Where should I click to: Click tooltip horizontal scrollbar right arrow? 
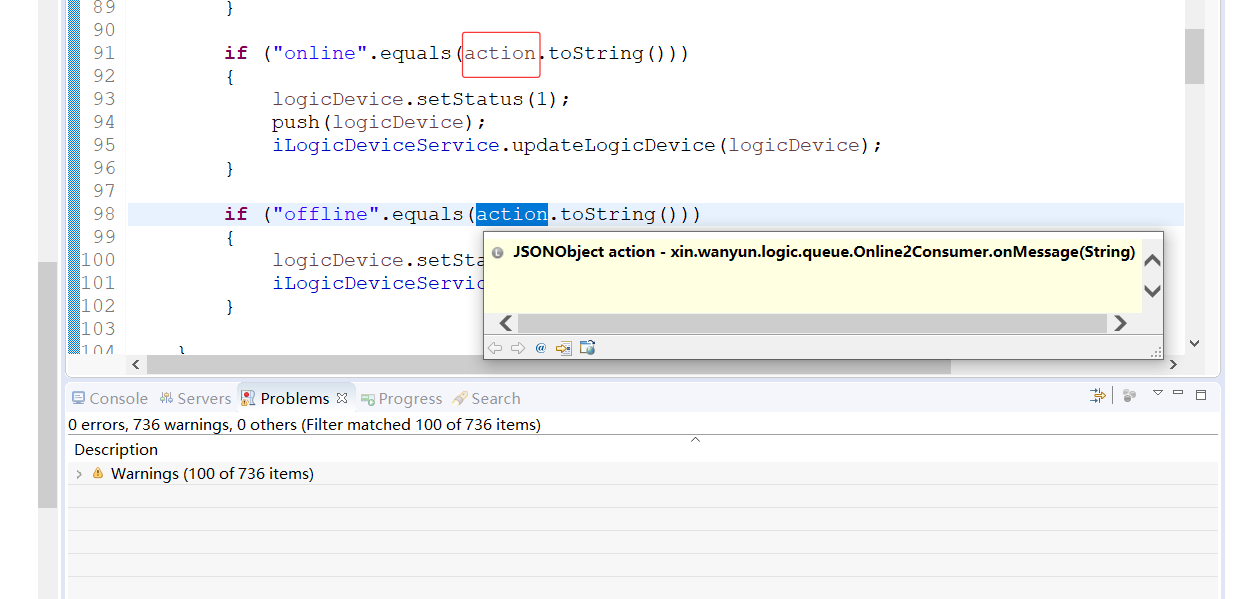pos(1119,323)
